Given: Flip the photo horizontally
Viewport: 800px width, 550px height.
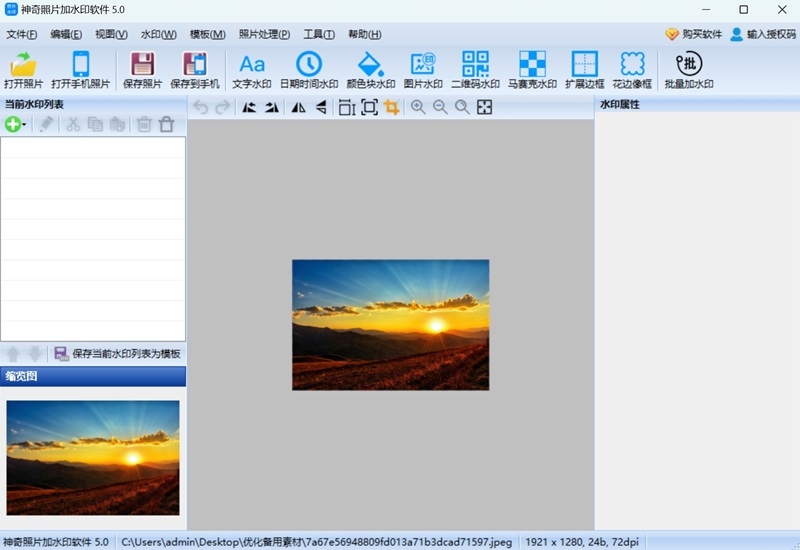Looking at the screenshot, I should (x=298, y=107).
